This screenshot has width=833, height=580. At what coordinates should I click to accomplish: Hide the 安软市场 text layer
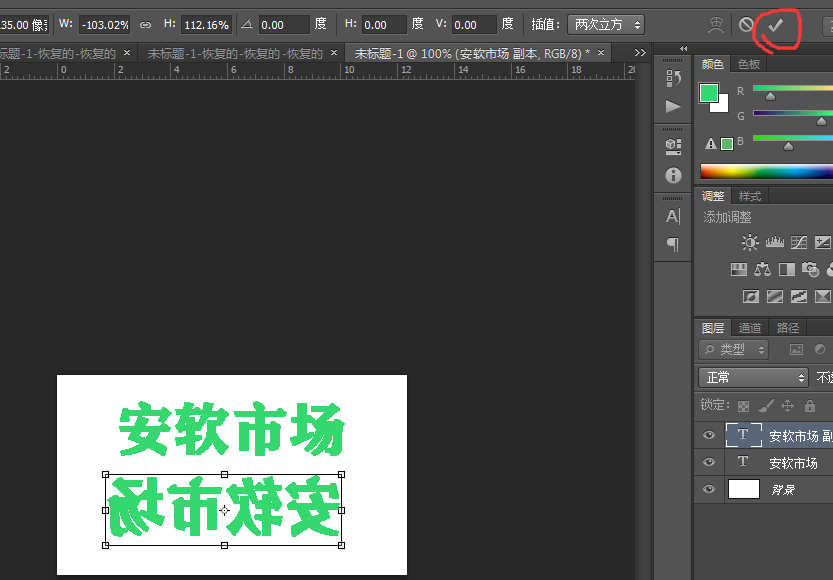(x=709, y=462)
